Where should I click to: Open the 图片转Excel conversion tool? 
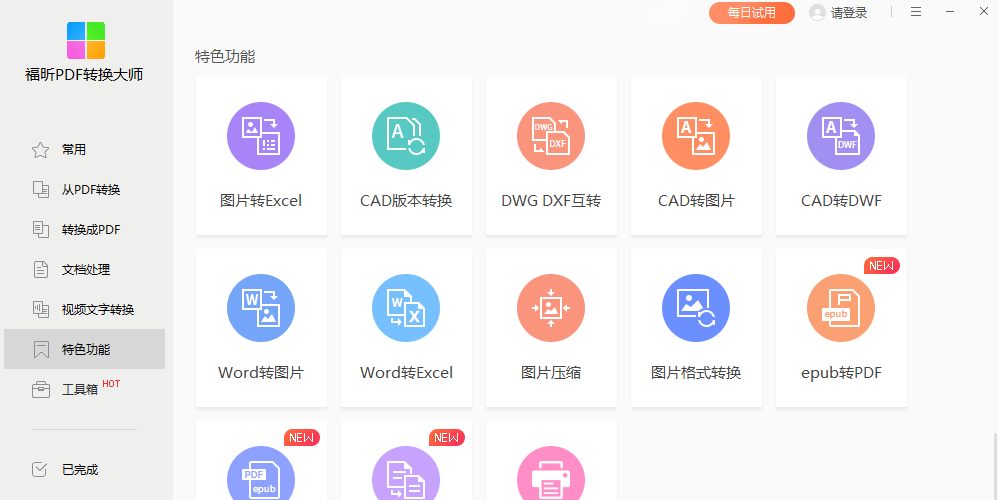coord(261,156)
